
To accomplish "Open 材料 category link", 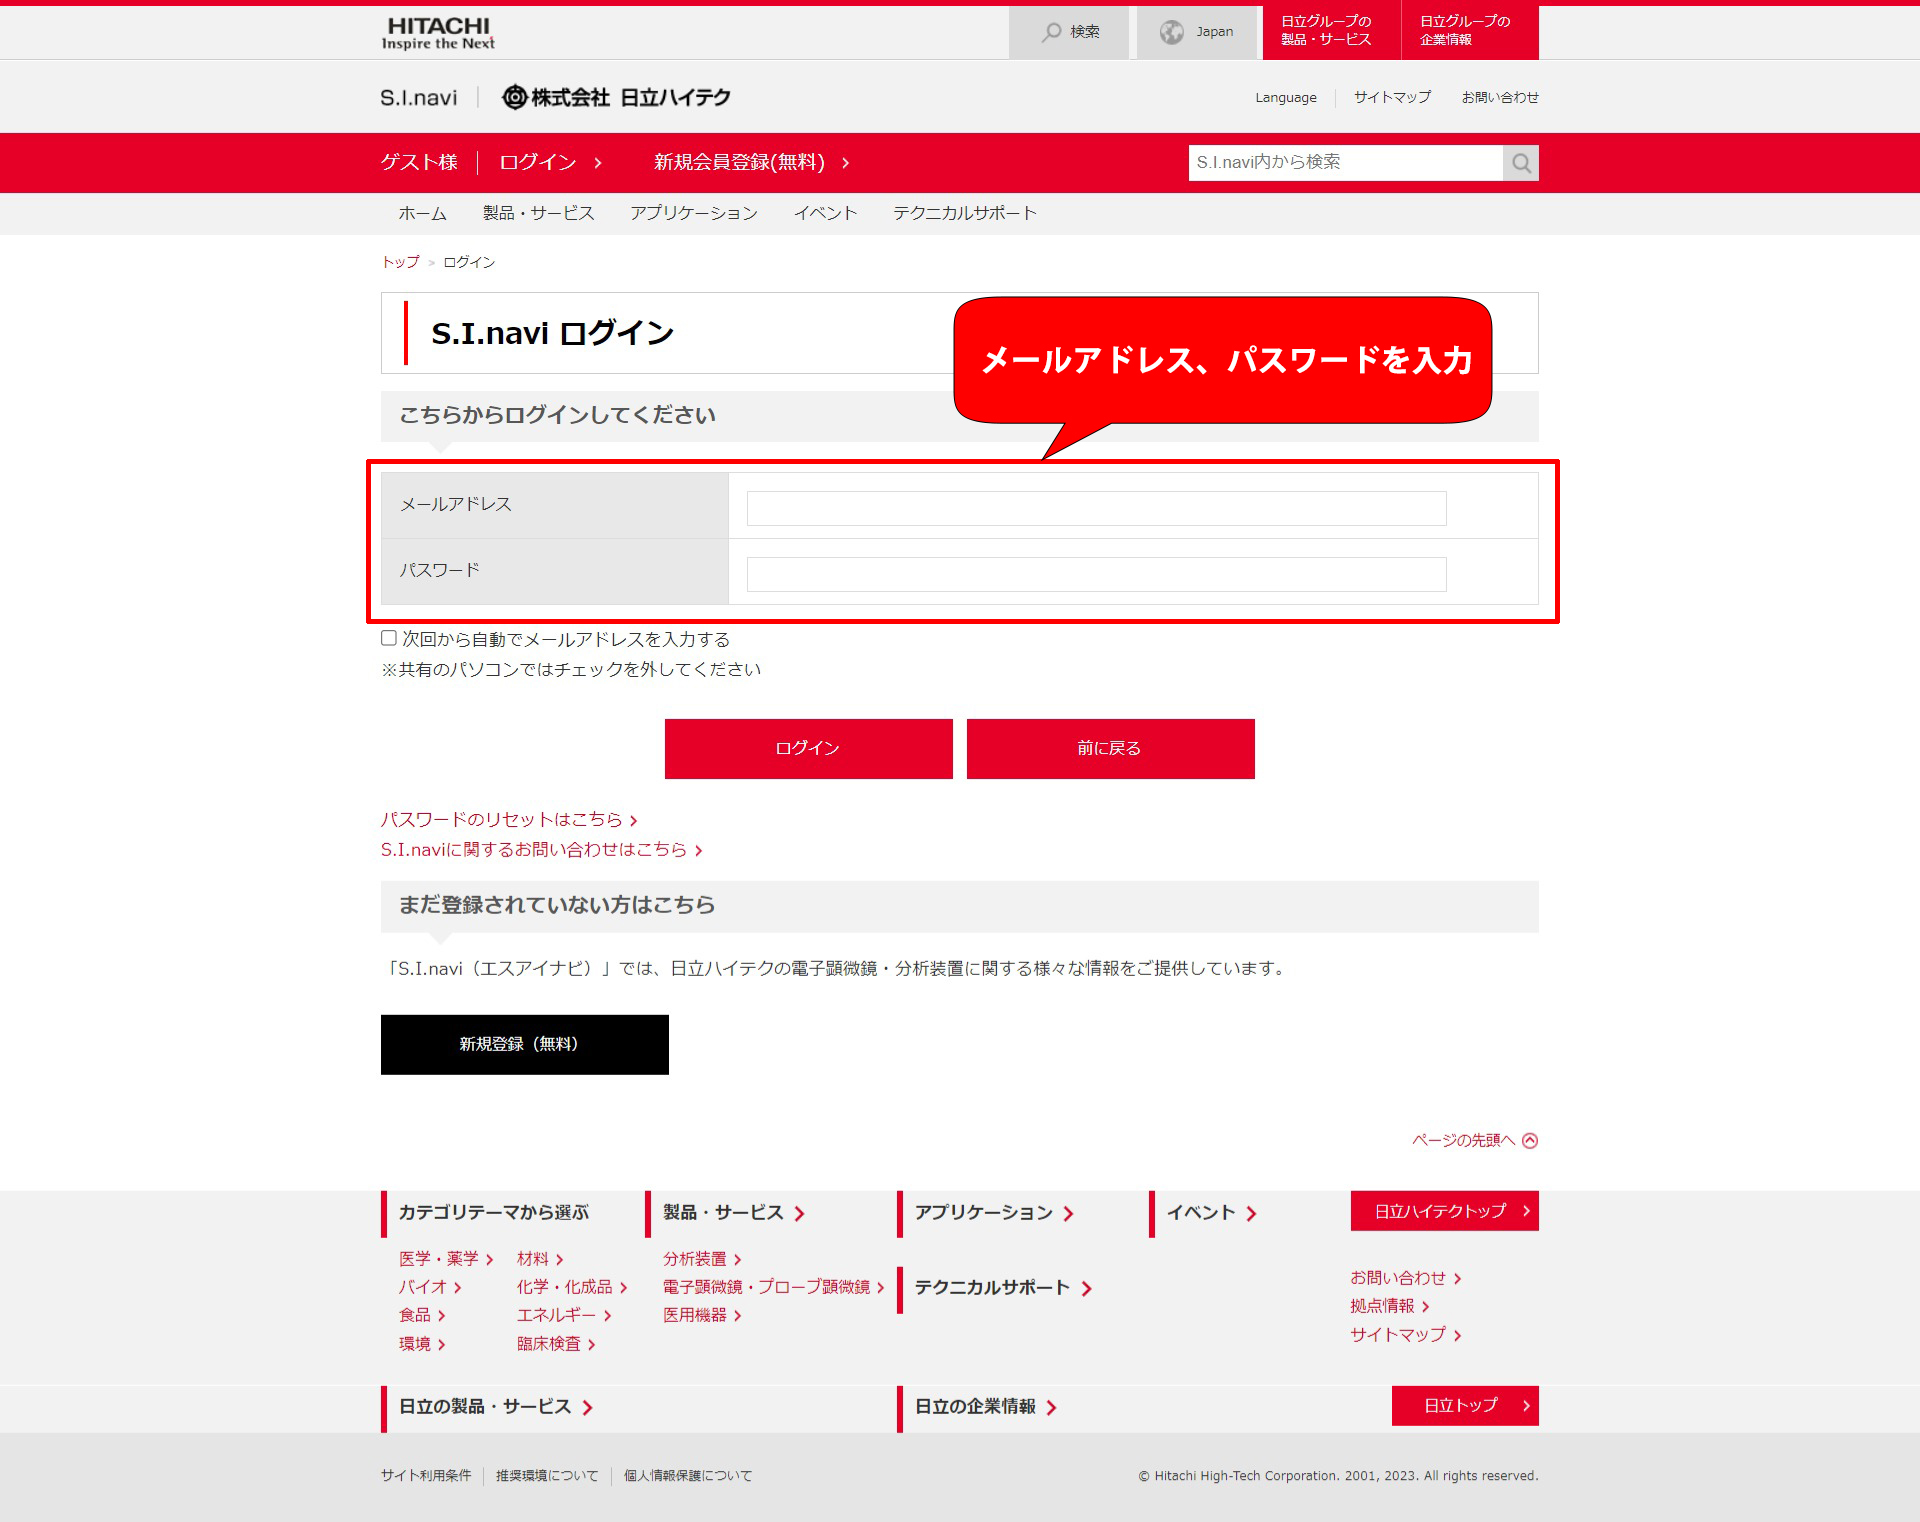I will (540, 1259).
